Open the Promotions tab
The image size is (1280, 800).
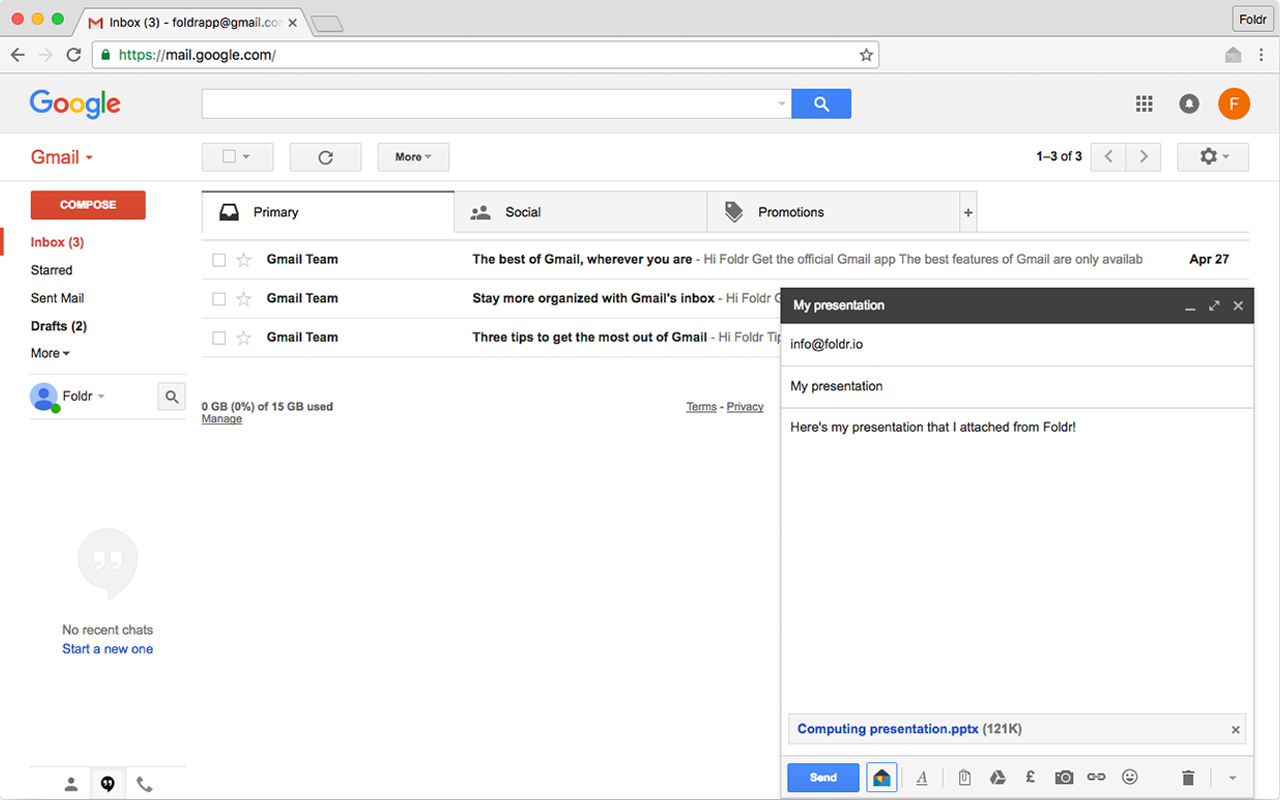(x=790, y=212)
